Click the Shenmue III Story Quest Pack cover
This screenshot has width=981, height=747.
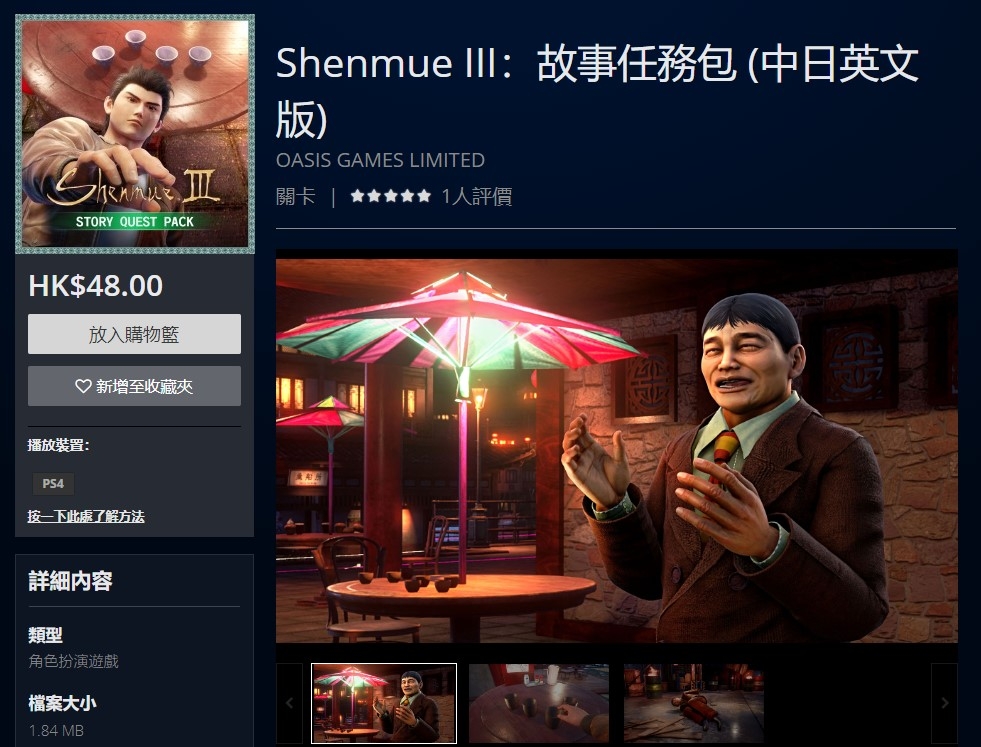(135, 134)
